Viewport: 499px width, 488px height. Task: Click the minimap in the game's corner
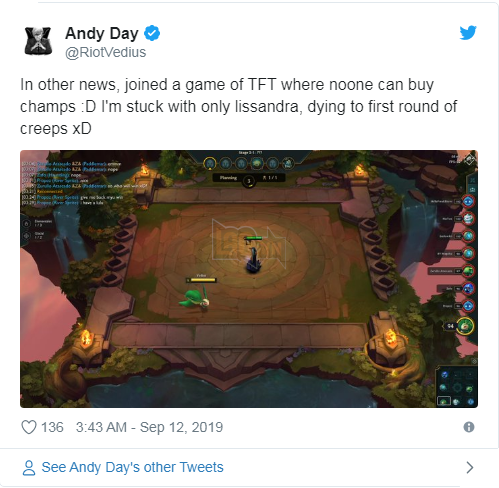[x=457, y=387]
